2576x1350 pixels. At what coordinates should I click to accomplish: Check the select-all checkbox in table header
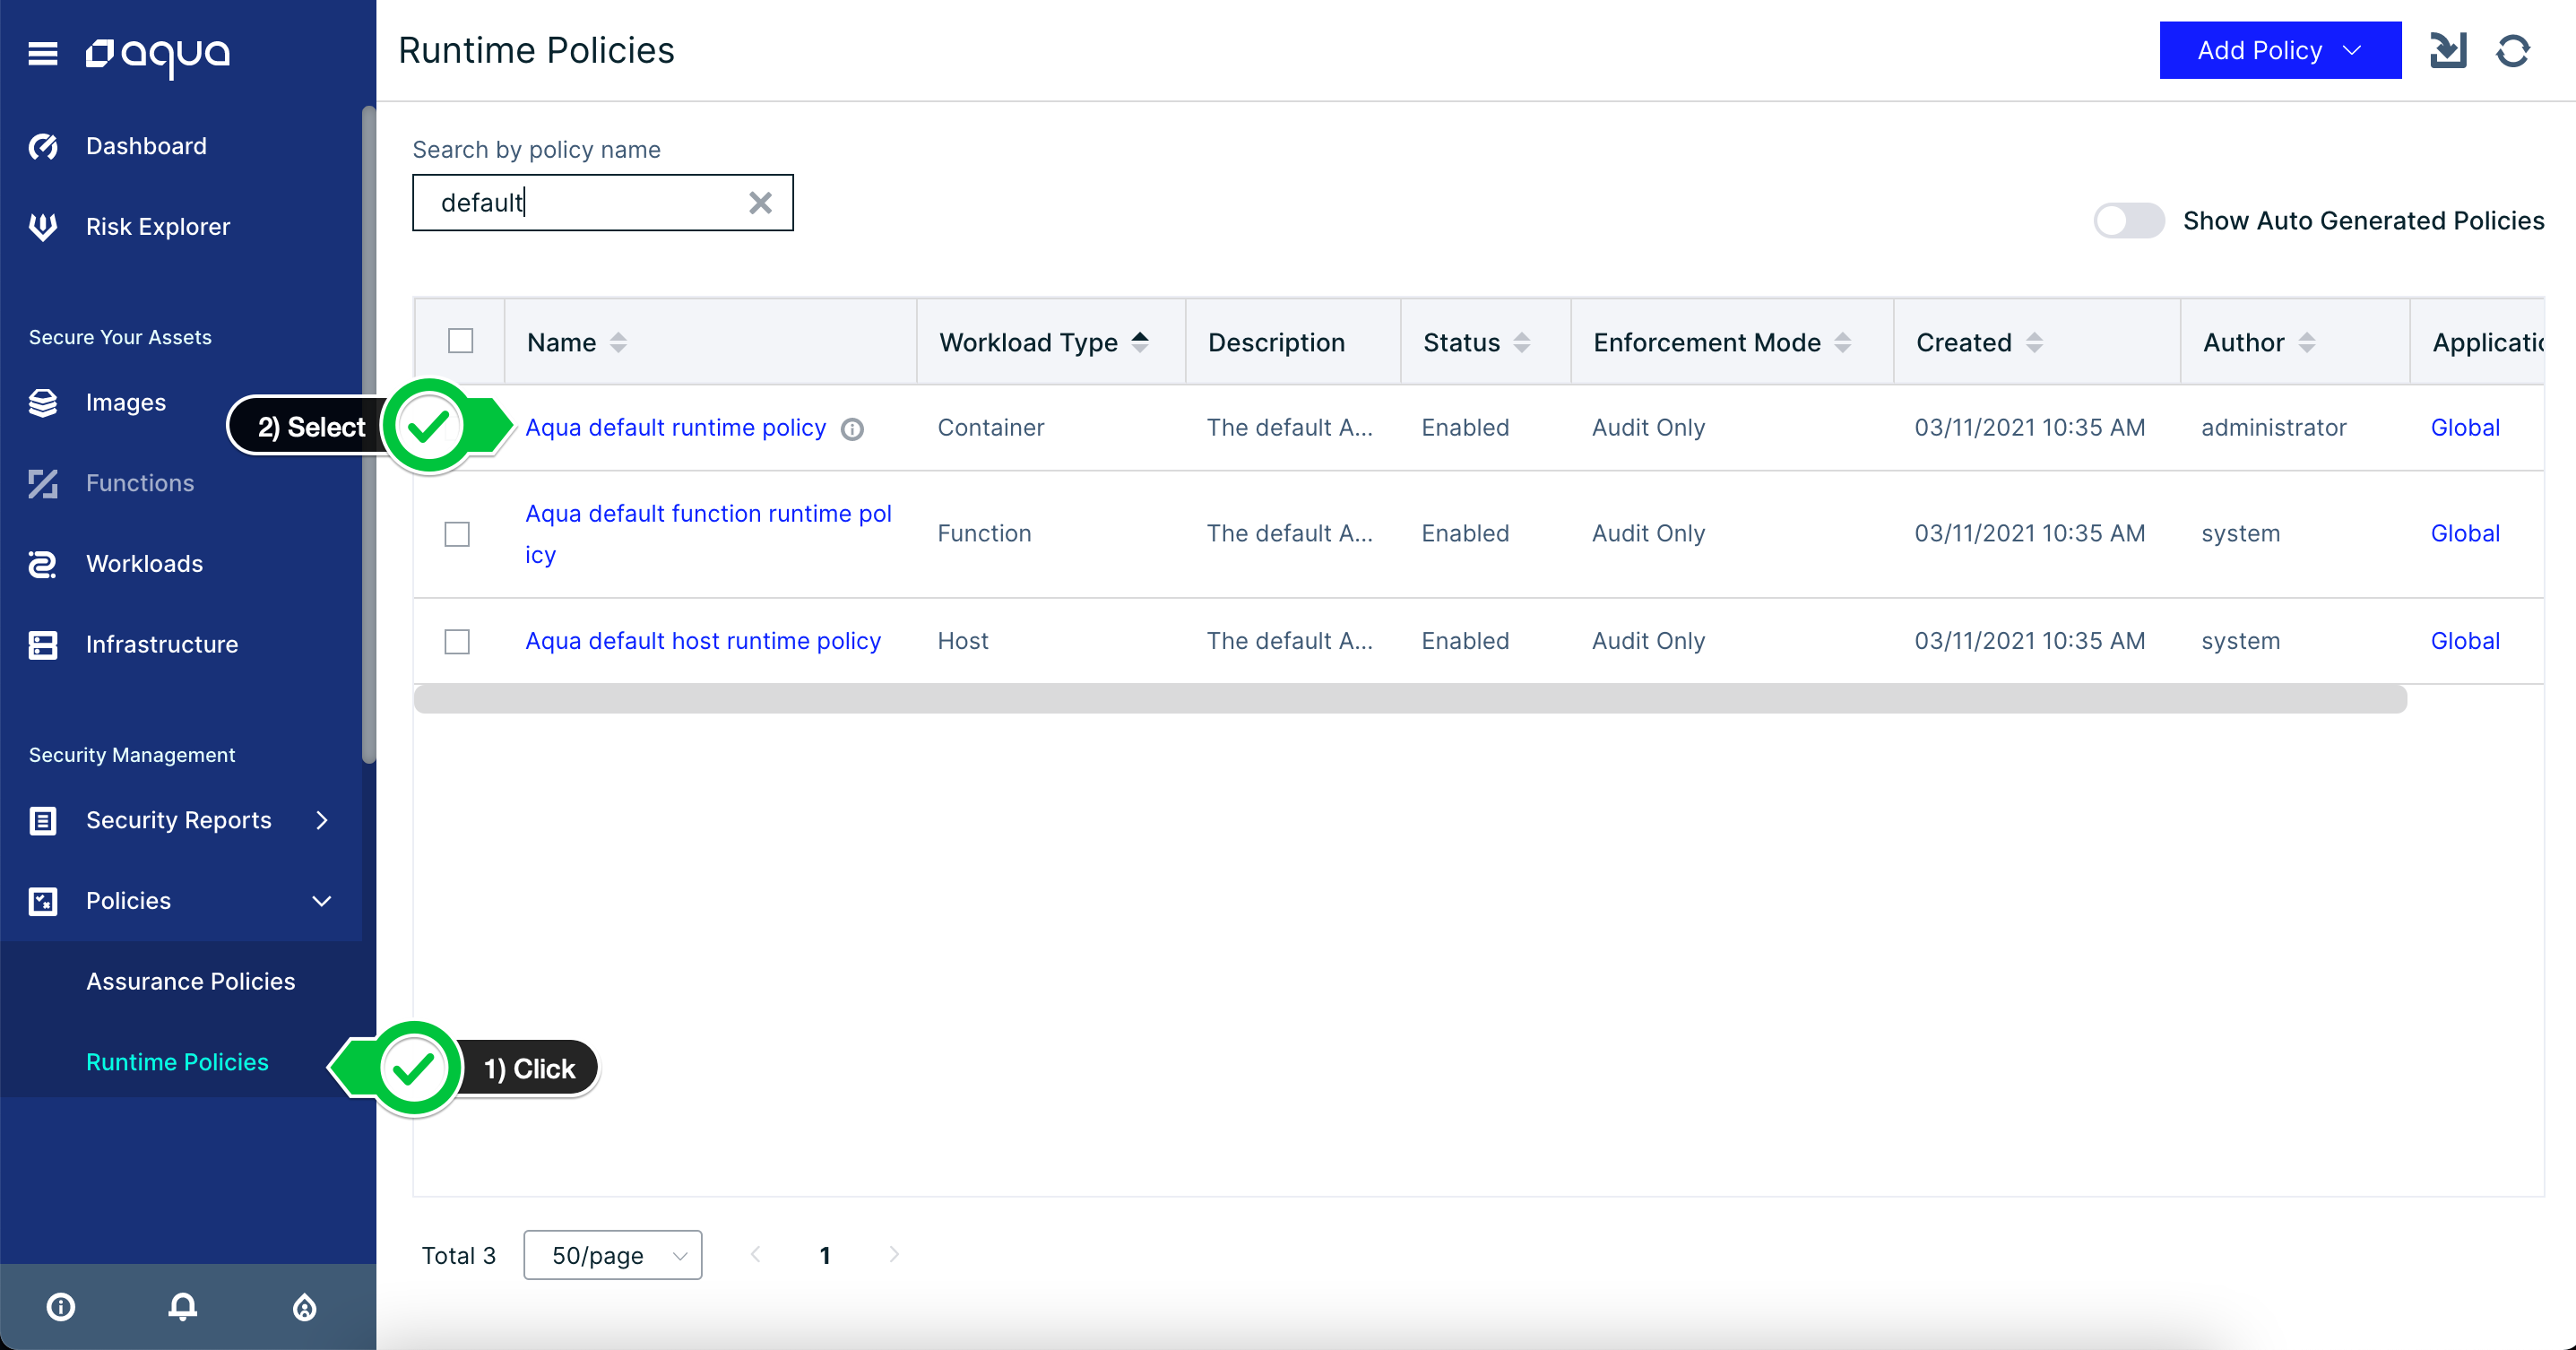pos(461,341)
